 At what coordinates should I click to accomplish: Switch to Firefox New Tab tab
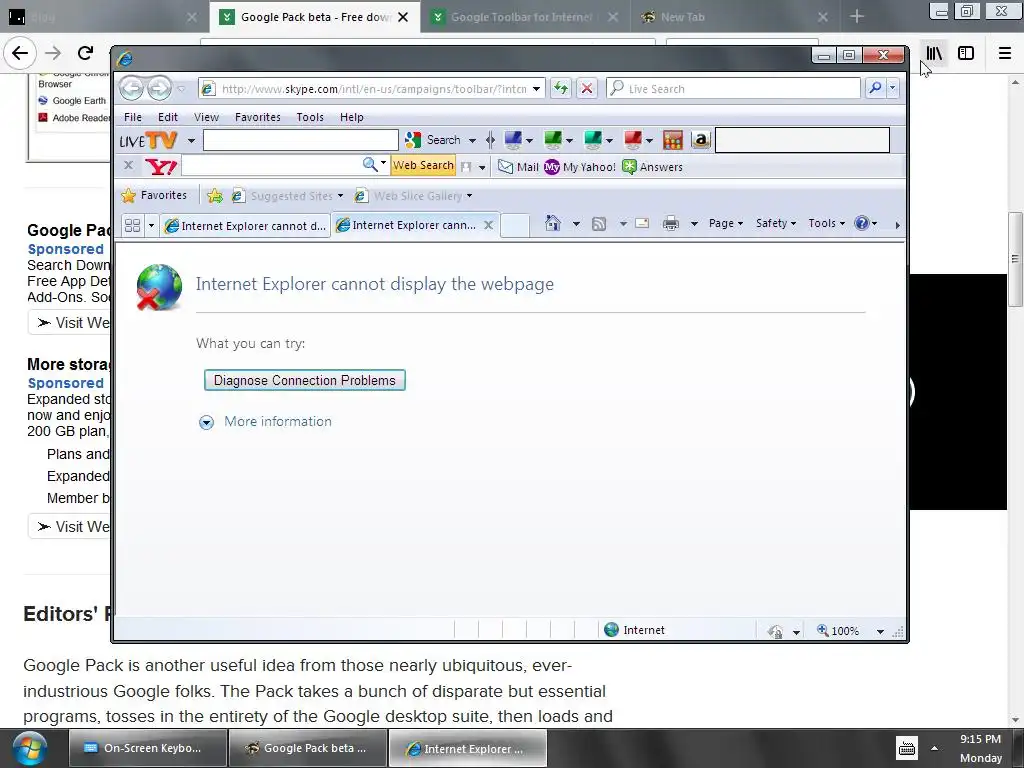682,17
